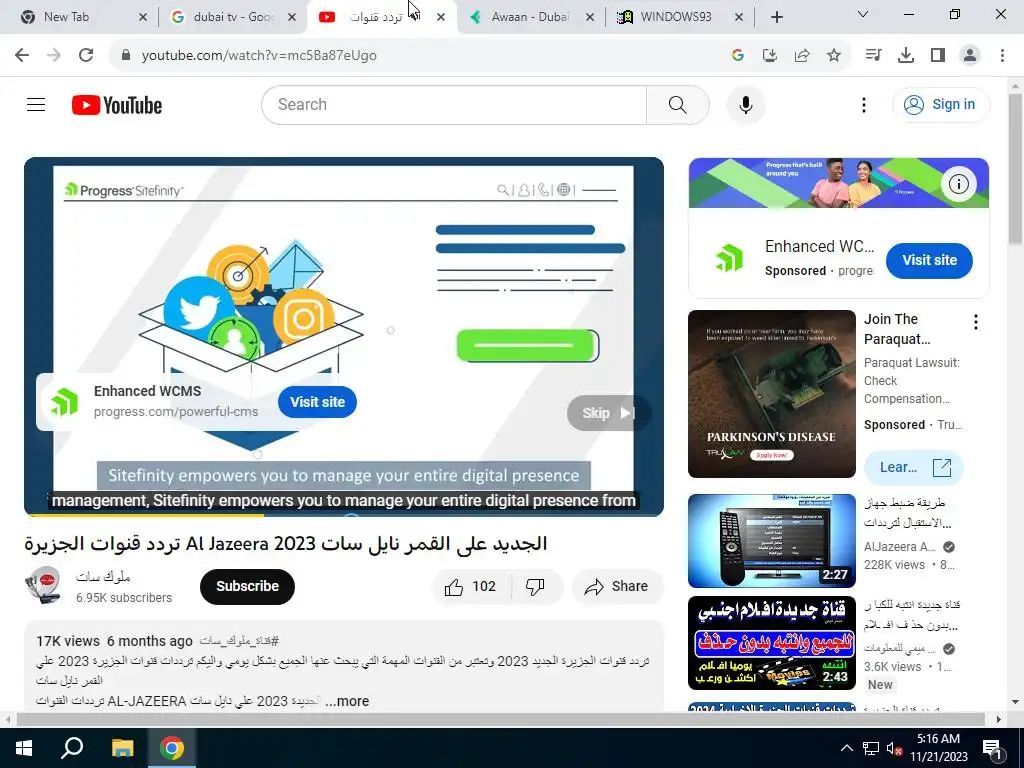Reload the current page
This screenshot has width=1024, height=768.
point(86,56)
